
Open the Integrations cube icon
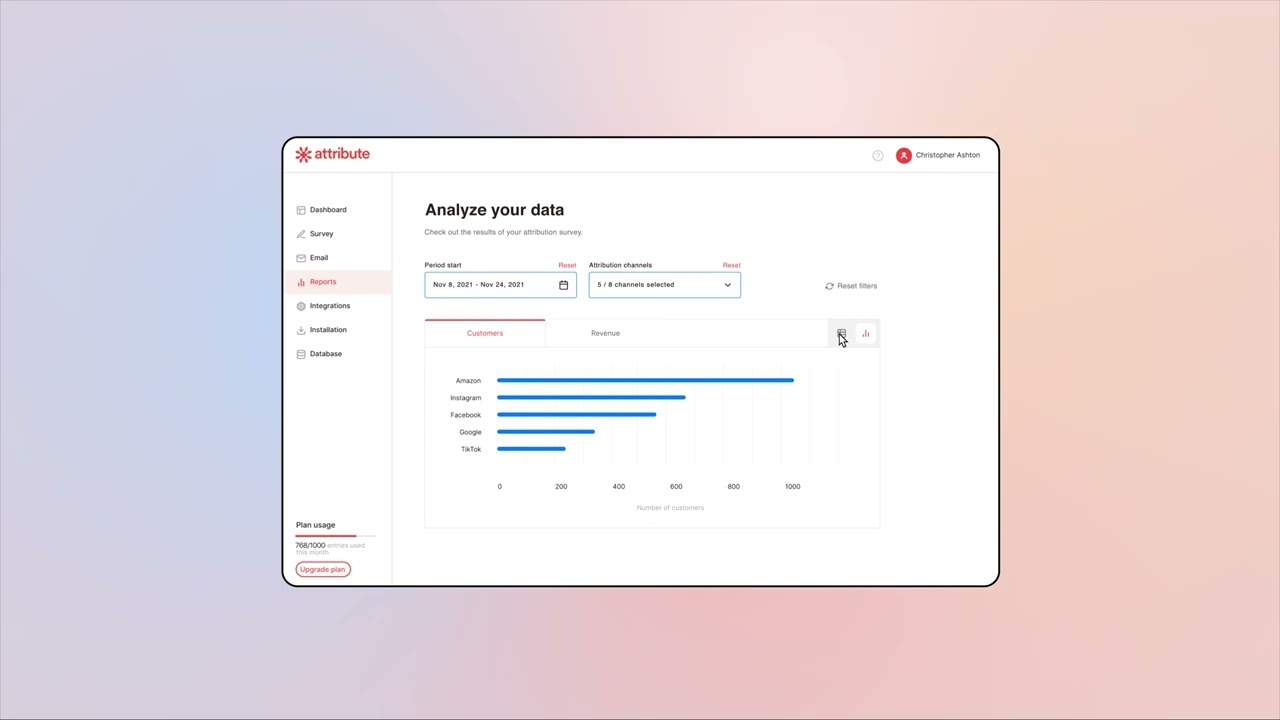(x=301, y=305)
